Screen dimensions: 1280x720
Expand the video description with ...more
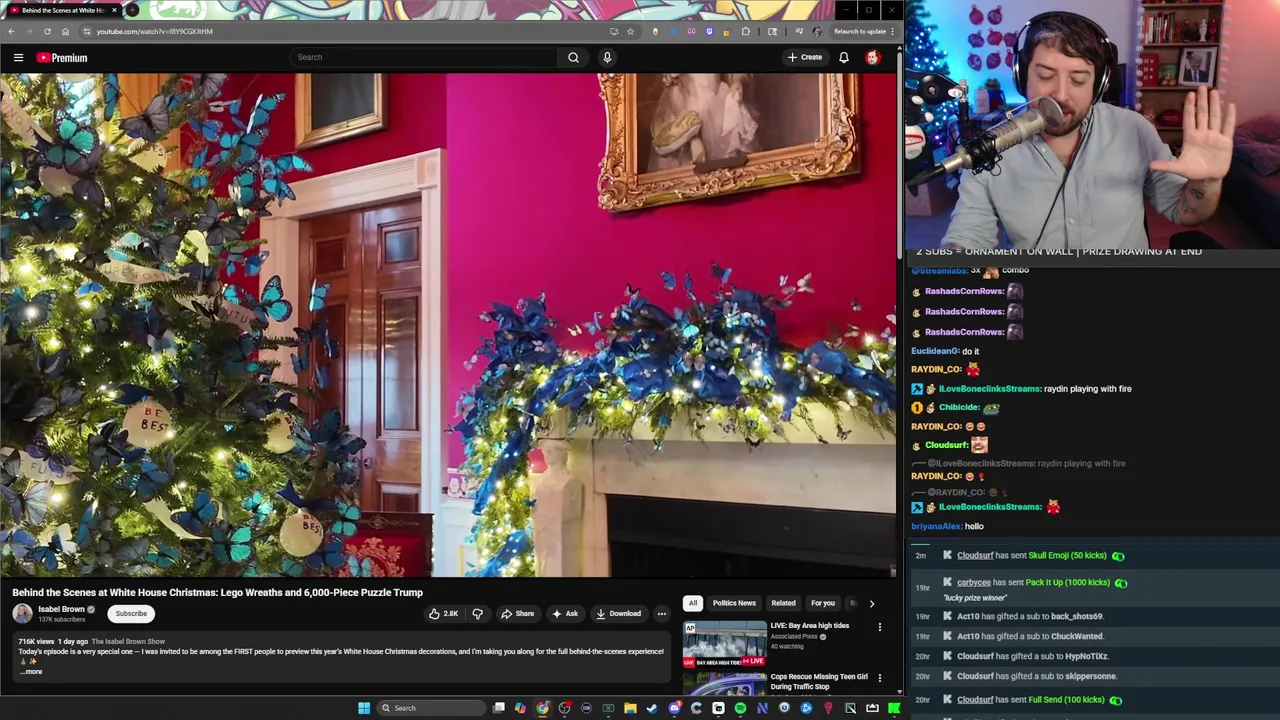tap(32, 671)
